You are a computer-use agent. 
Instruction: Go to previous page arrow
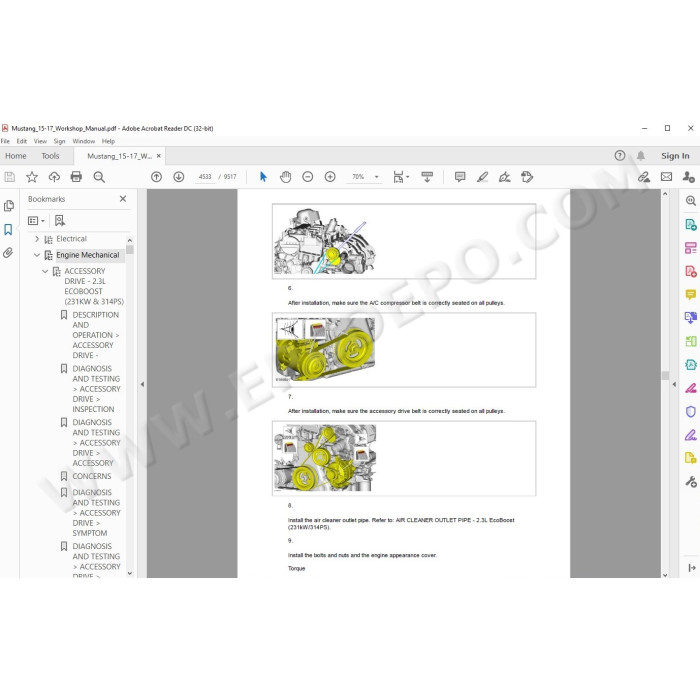click(156, 177)
